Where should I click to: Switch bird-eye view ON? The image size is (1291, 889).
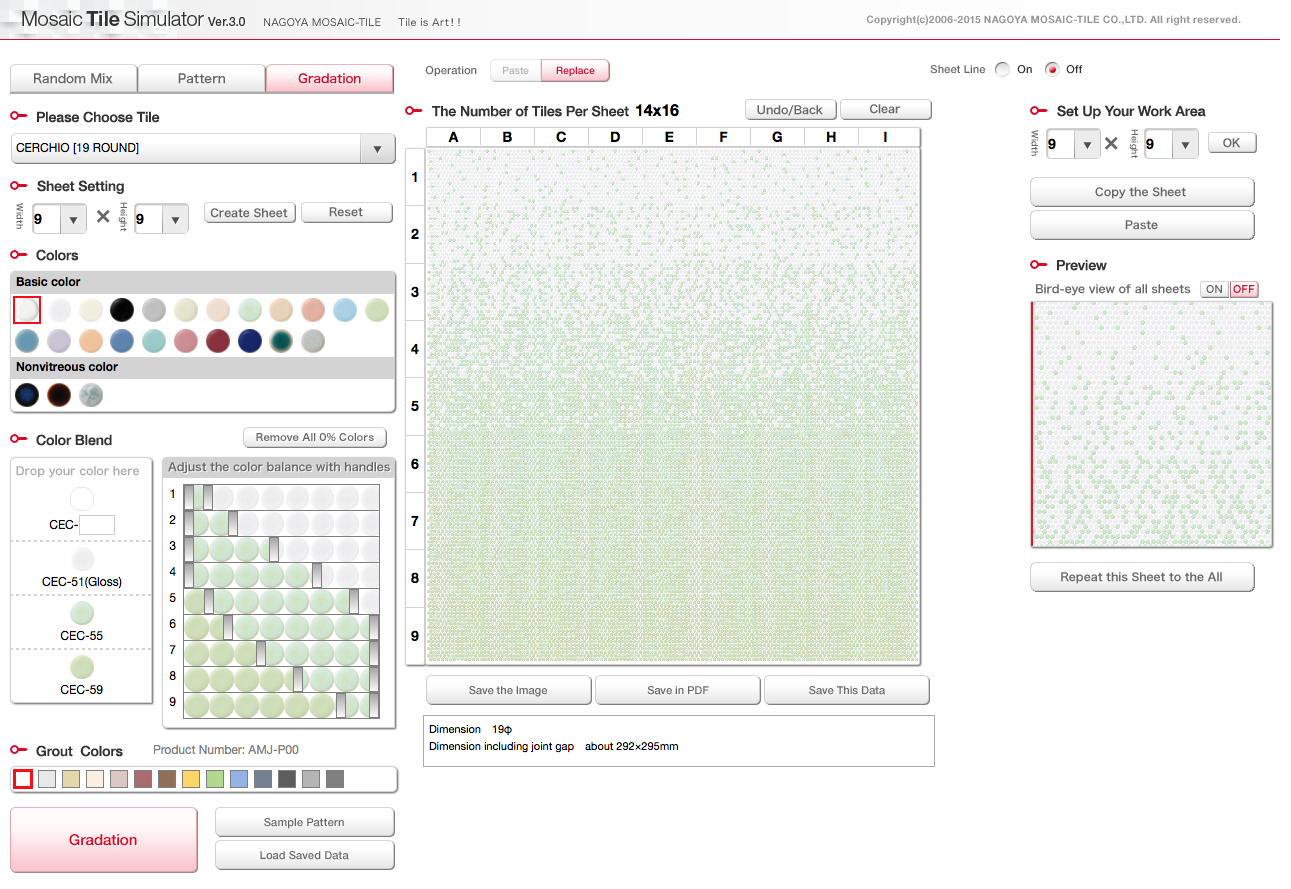[1214, 289]
